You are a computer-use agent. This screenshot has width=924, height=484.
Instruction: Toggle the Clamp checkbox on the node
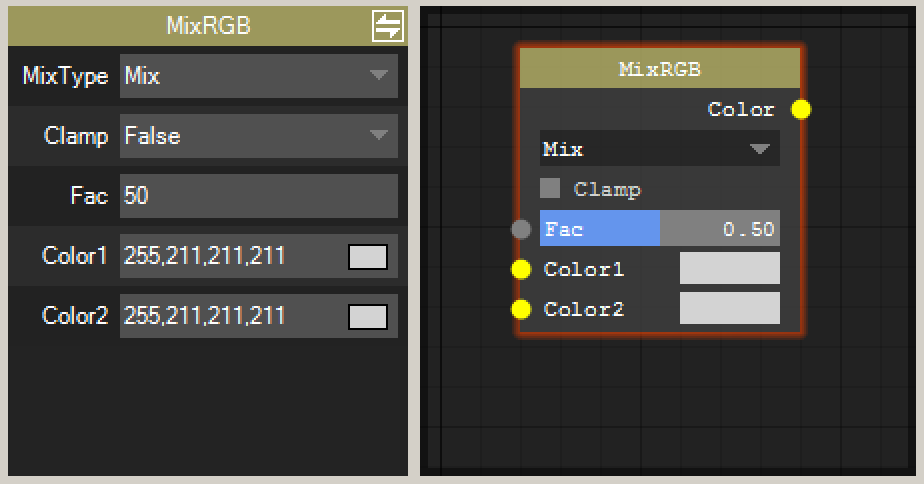[x=550, y=188]
